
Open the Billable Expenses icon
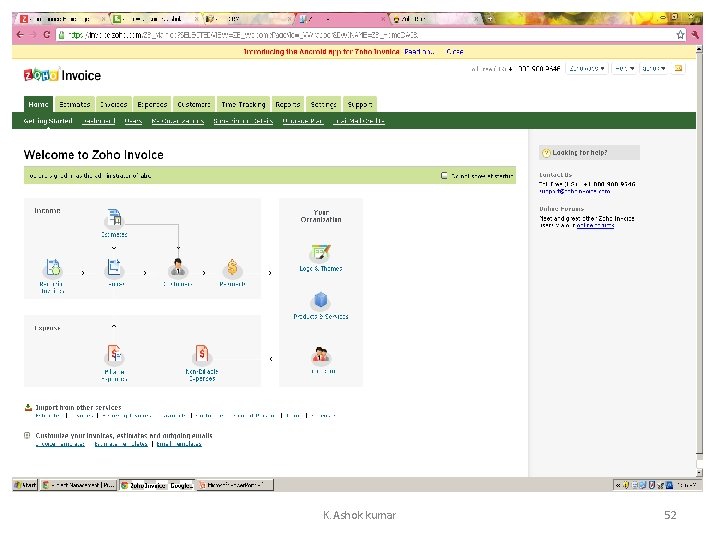tap(114, 354)
